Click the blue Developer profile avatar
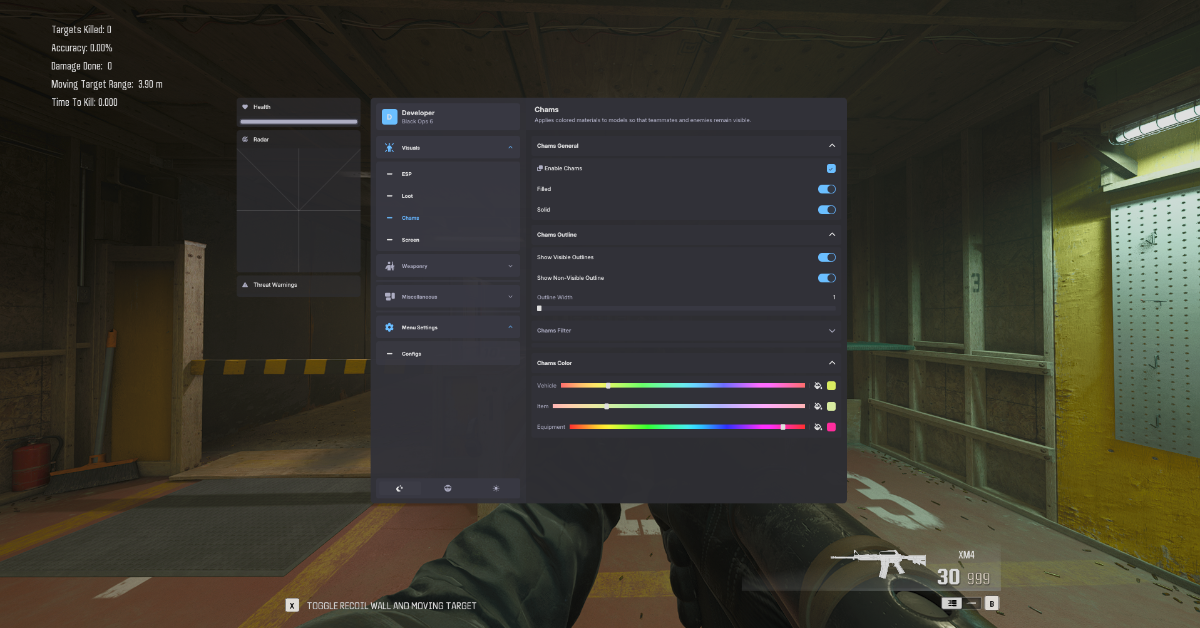Image resolution: width=1200 pixels, height=628 pixels. tap(389, 117)
